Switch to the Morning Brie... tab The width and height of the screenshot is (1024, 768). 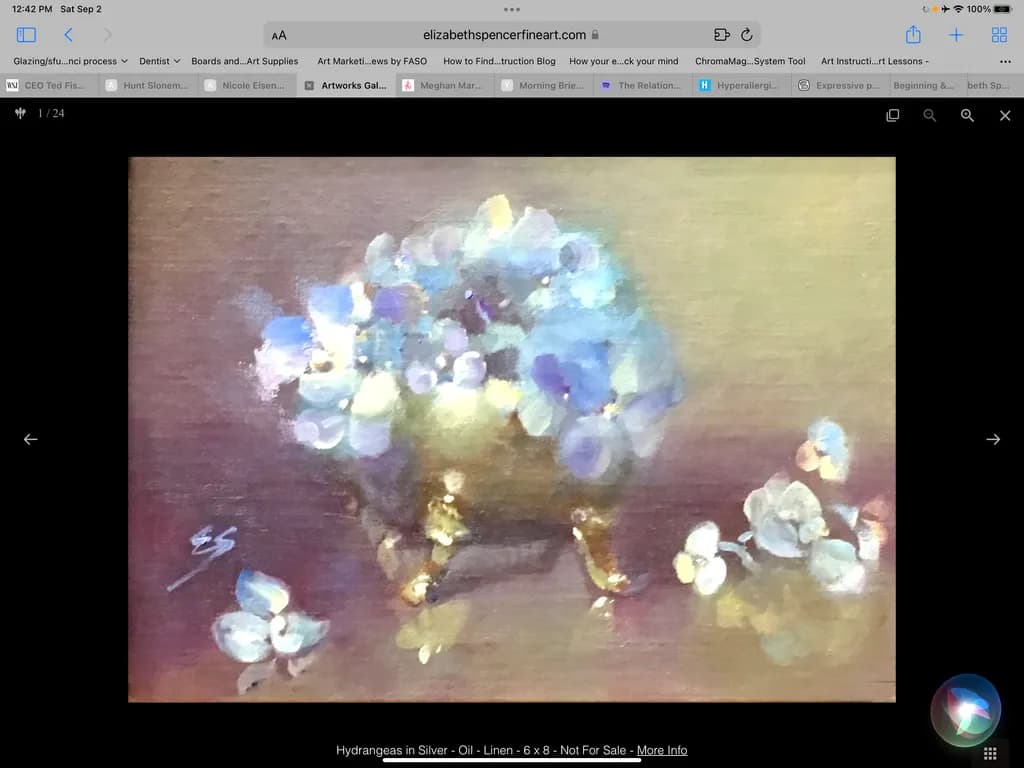pyautogui.click(x=543, y=86)
